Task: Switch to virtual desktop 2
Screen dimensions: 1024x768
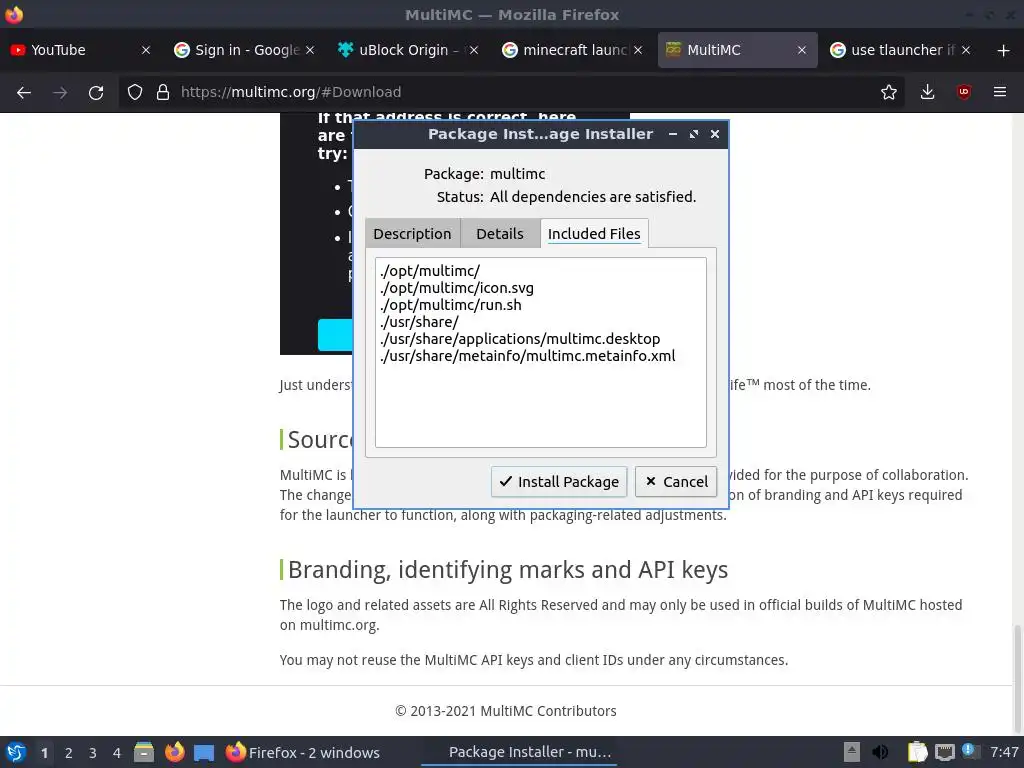Action: (x=69, y=753)
